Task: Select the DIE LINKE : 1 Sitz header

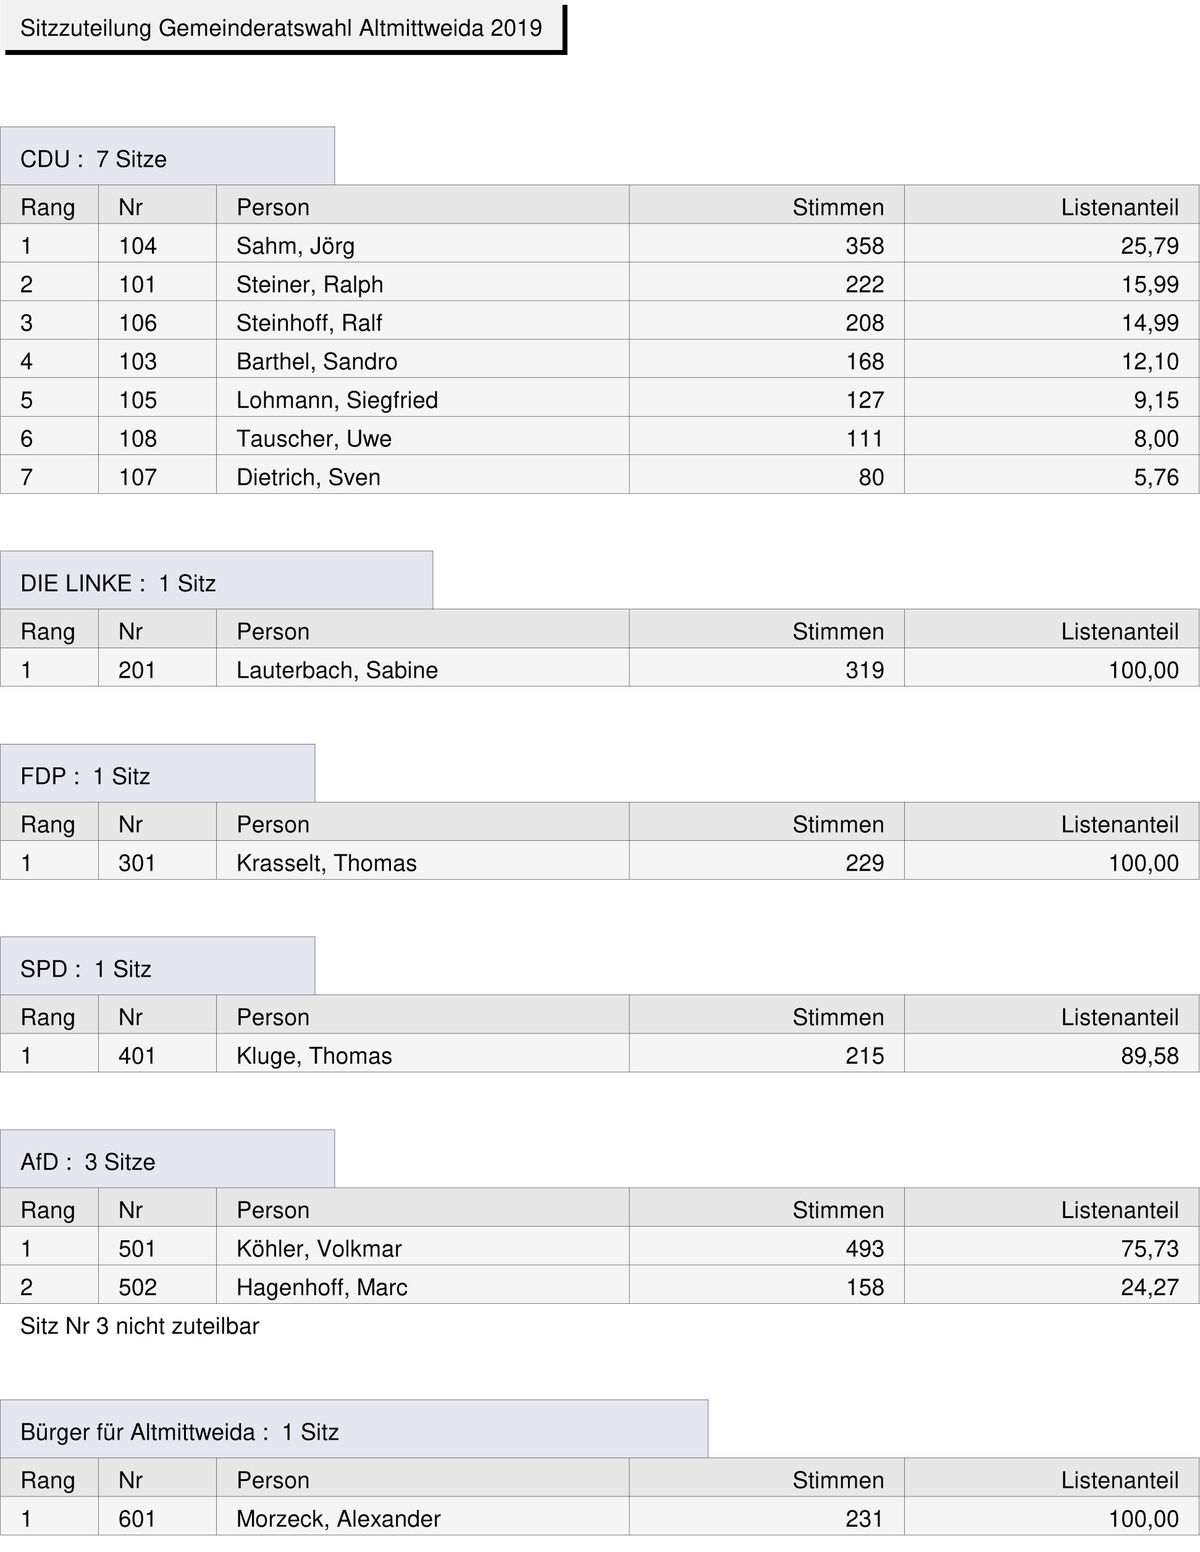Action: click(x=216, y=580)
